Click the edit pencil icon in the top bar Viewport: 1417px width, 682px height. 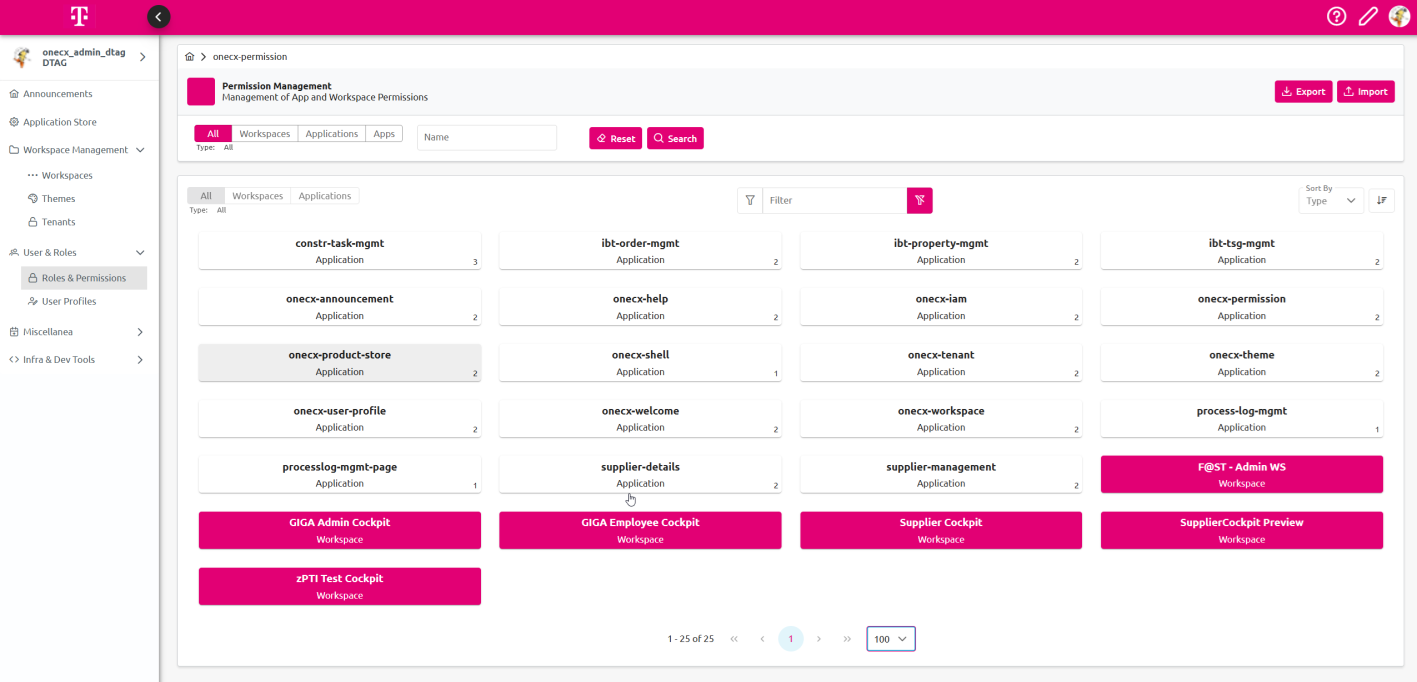[1368, 16]
